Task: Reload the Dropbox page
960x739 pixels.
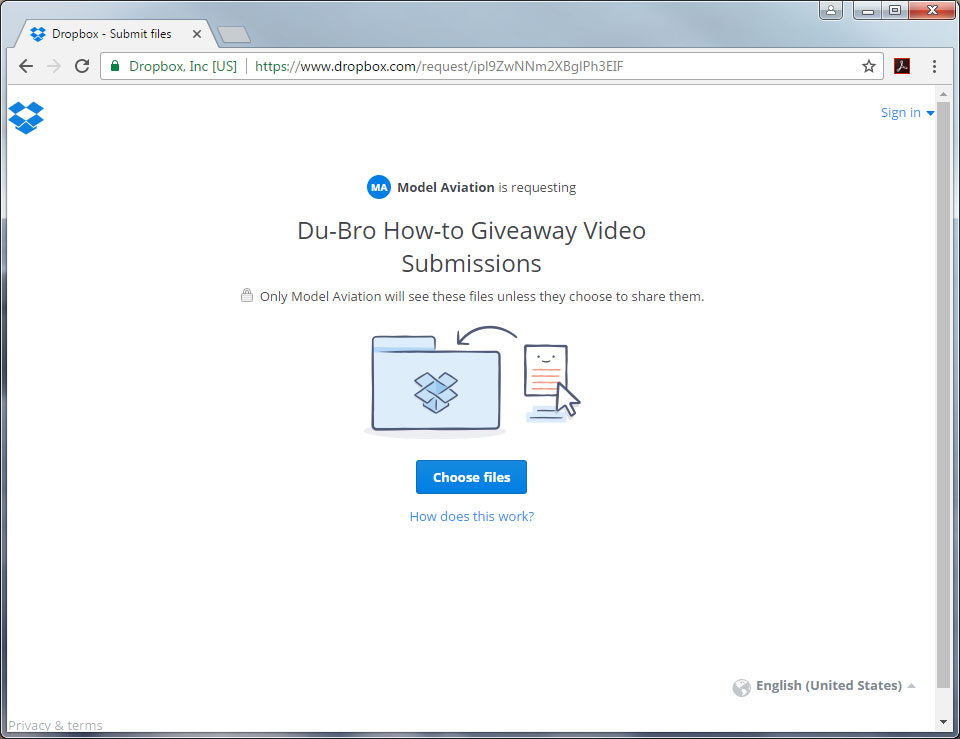Action: (x=82, y=66)
